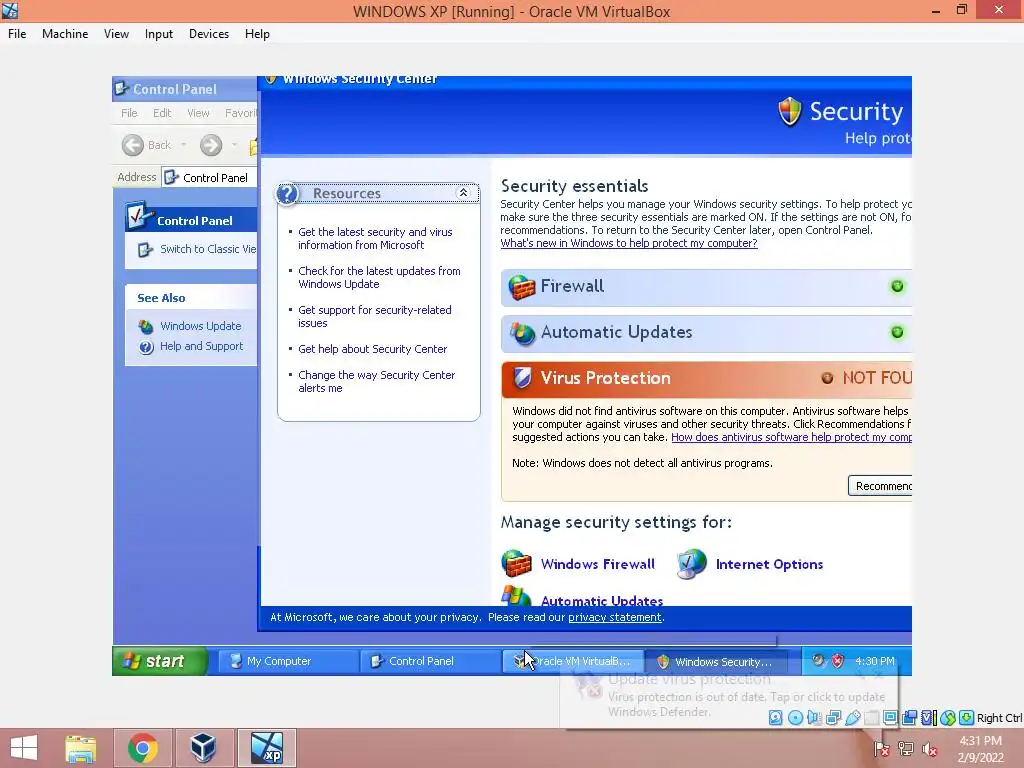Collapse the Resources panel chevron
Viewport: 1024px width, 768px height.
pyautogui.click(x=463, y=193)
